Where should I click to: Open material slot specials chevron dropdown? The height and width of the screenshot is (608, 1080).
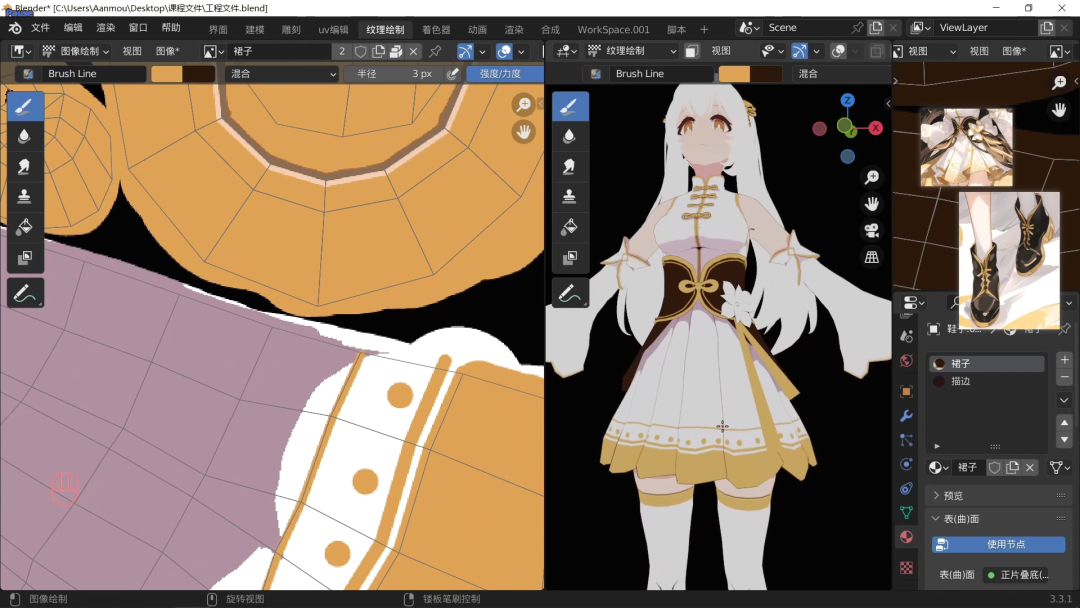pos(1064,400)
